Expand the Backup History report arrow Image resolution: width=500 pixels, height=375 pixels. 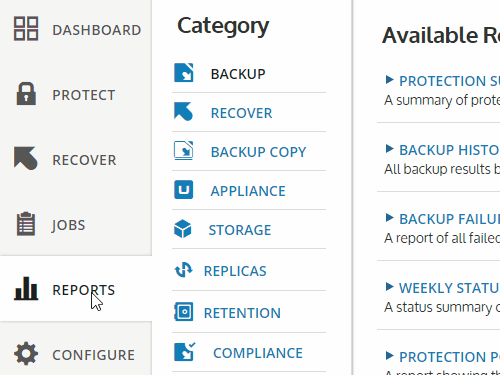click(389, 149)
